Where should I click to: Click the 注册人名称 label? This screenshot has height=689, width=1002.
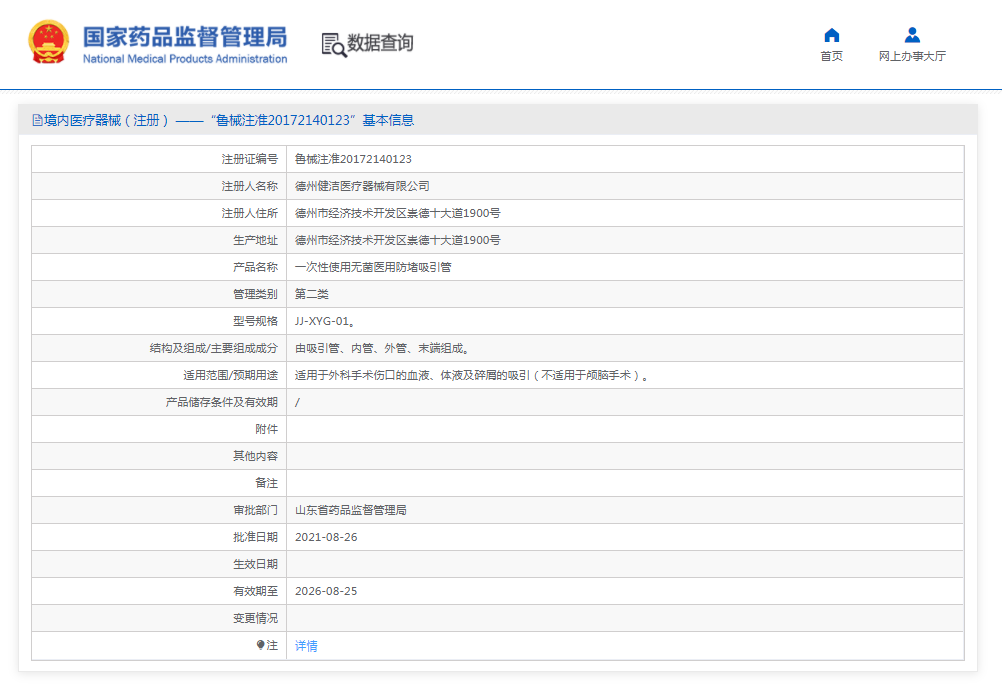[250, 186]
